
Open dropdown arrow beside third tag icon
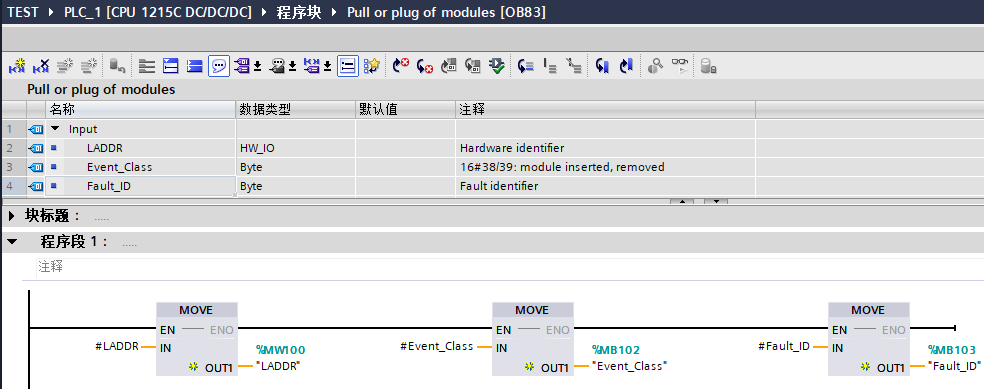click(328, 67)
